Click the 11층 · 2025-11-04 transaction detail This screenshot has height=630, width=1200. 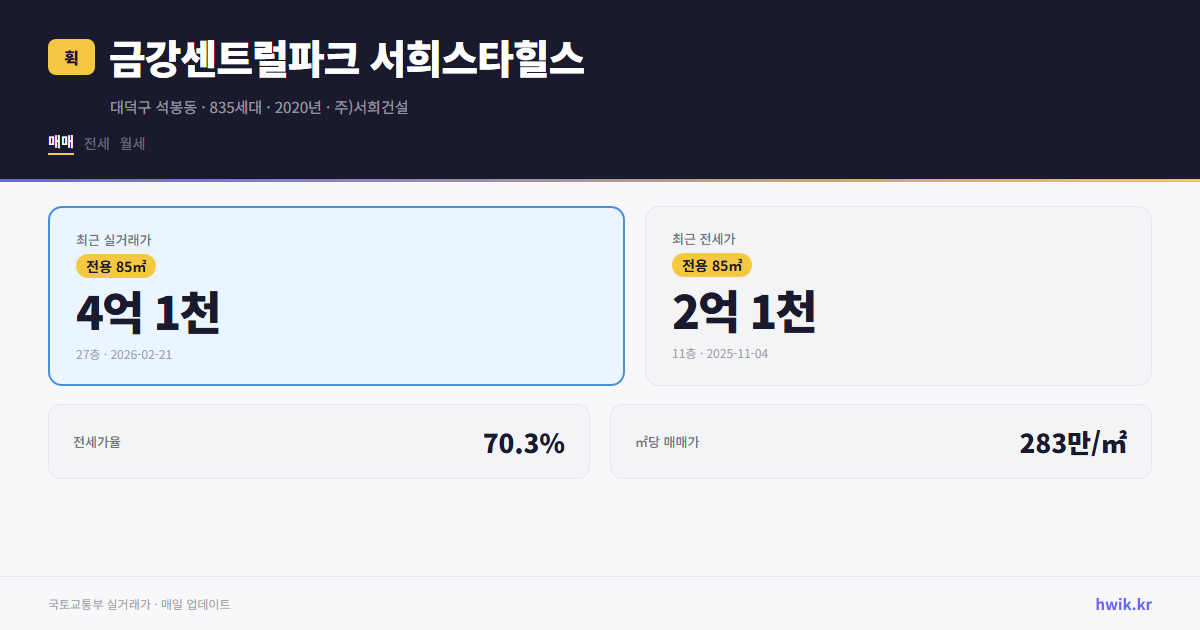[719, 354]
